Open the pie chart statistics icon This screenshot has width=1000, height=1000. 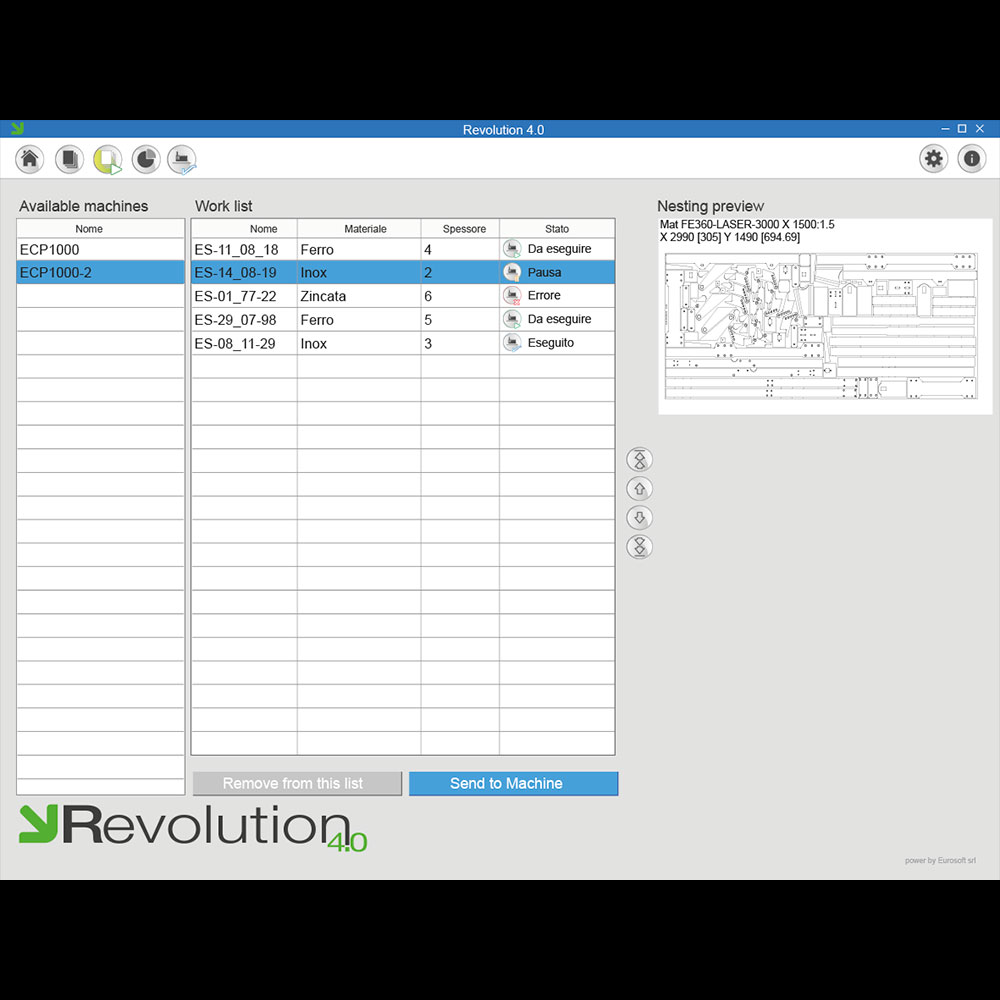[x=146, y=159]
